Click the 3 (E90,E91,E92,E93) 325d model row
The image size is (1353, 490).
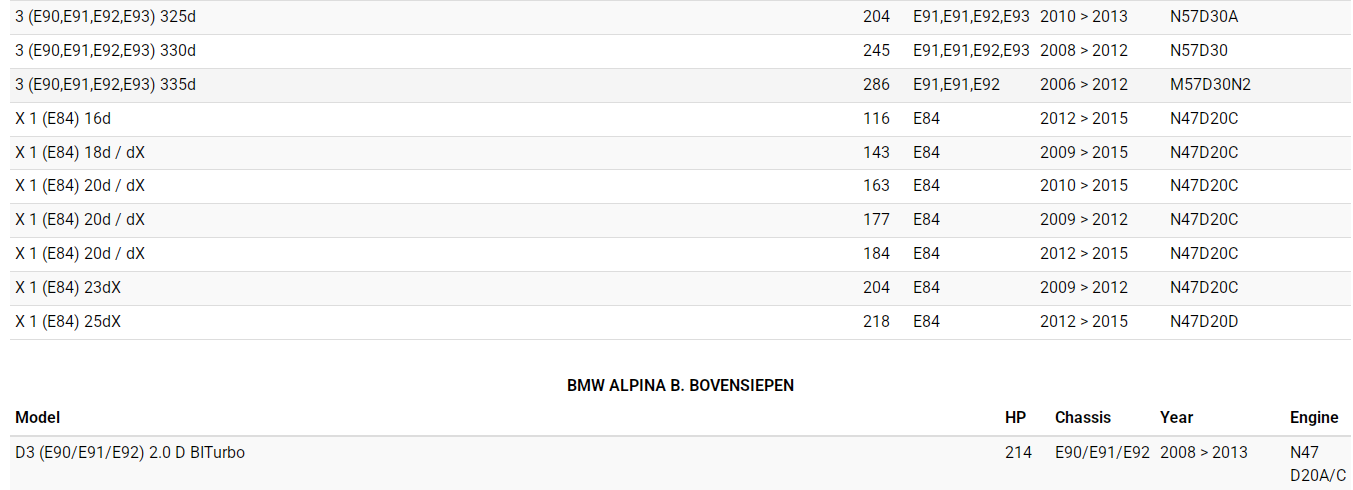coord(105,16)
